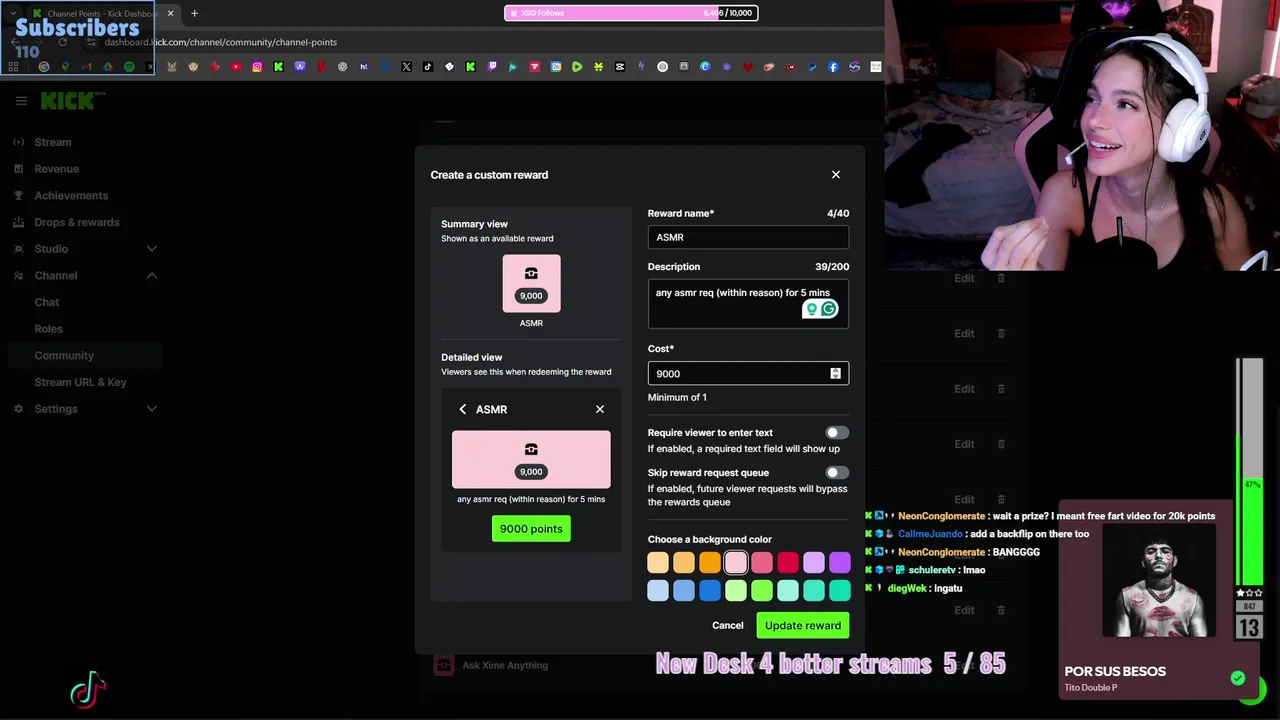Choose the bright green background color swatch
1280x720 pixels.
click(762, 591)
